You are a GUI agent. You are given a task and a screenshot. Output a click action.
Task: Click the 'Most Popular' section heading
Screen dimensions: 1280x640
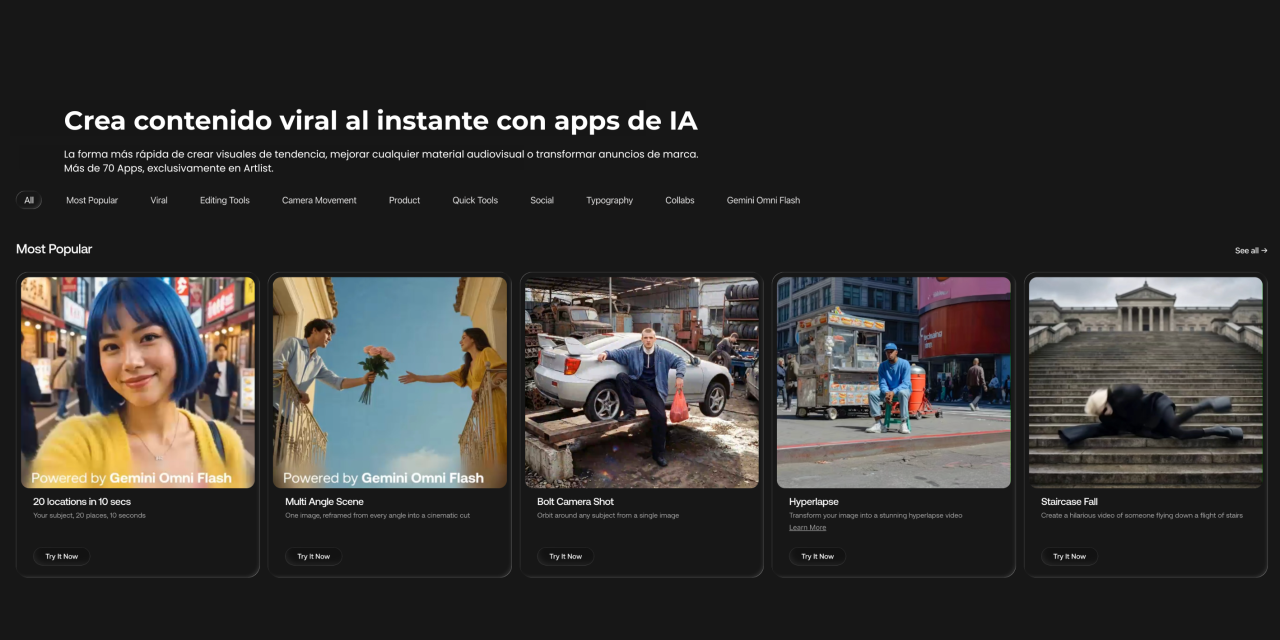(54, 249)
